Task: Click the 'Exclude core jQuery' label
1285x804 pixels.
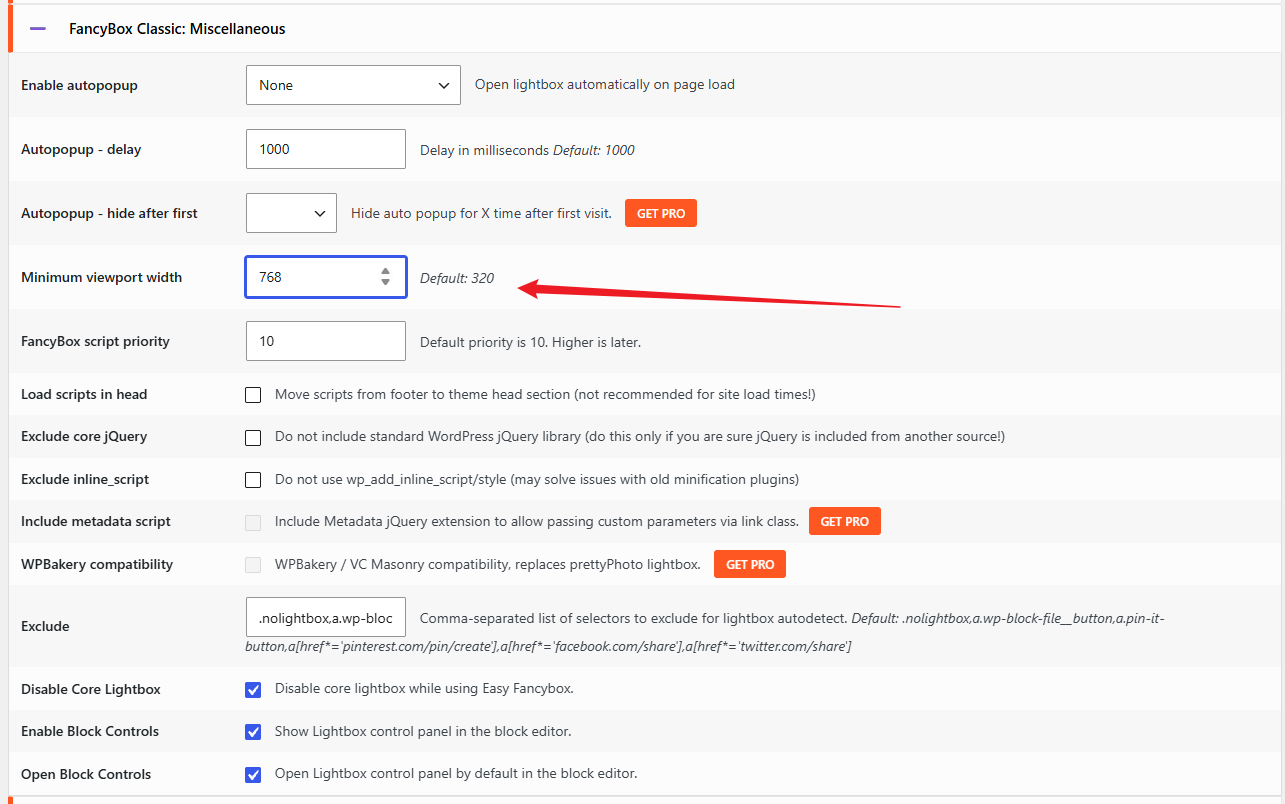Action: click(84, 436)
